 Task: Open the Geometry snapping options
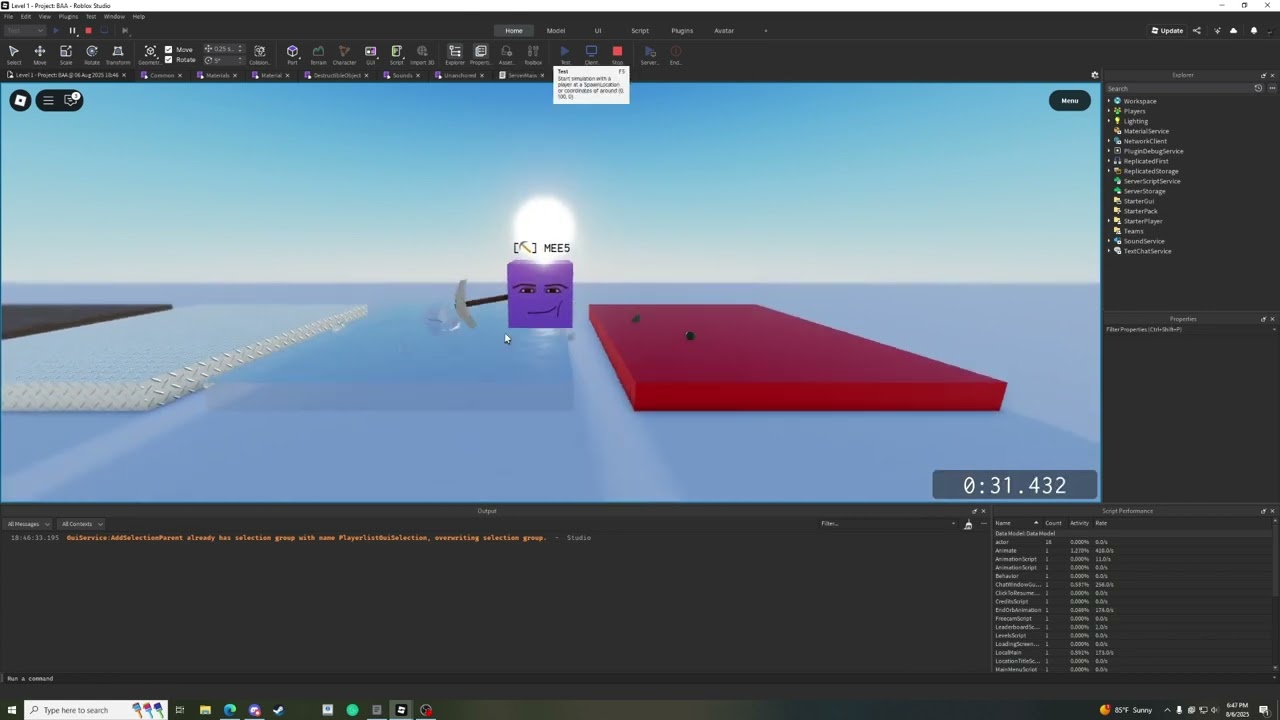coord(149,54)
